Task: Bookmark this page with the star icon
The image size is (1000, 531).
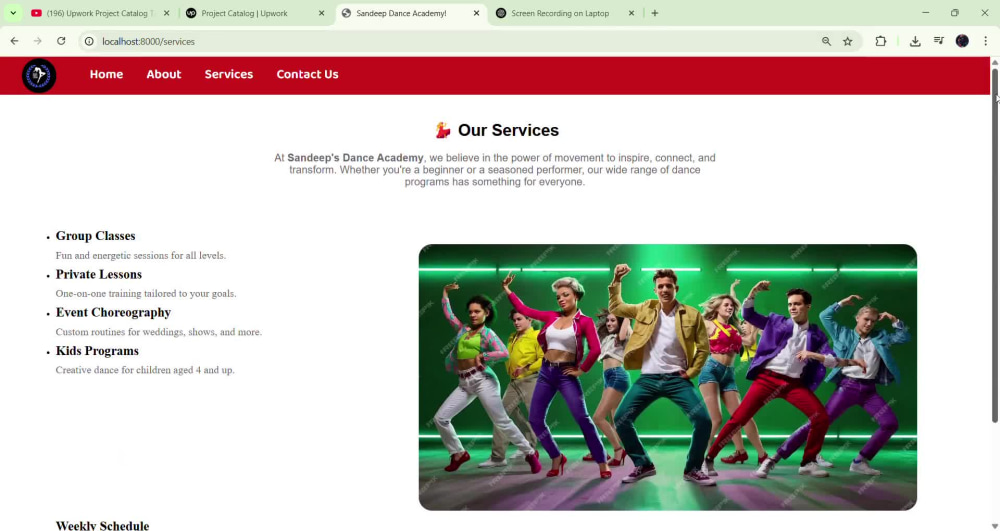Action: pos(848,41)
